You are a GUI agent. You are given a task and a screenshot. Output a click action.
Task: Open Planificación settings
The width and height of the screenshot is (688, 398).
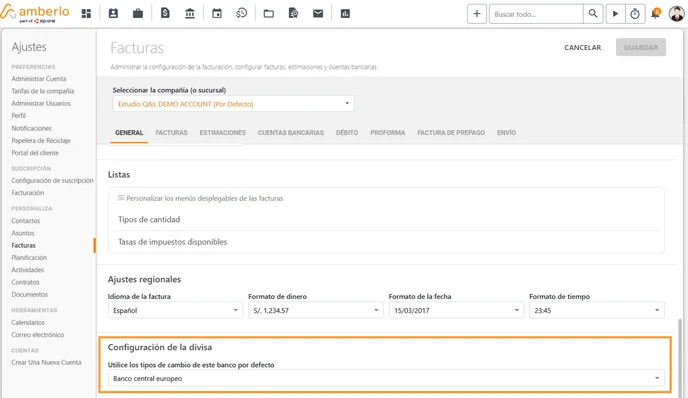click(x=29, y=258)
